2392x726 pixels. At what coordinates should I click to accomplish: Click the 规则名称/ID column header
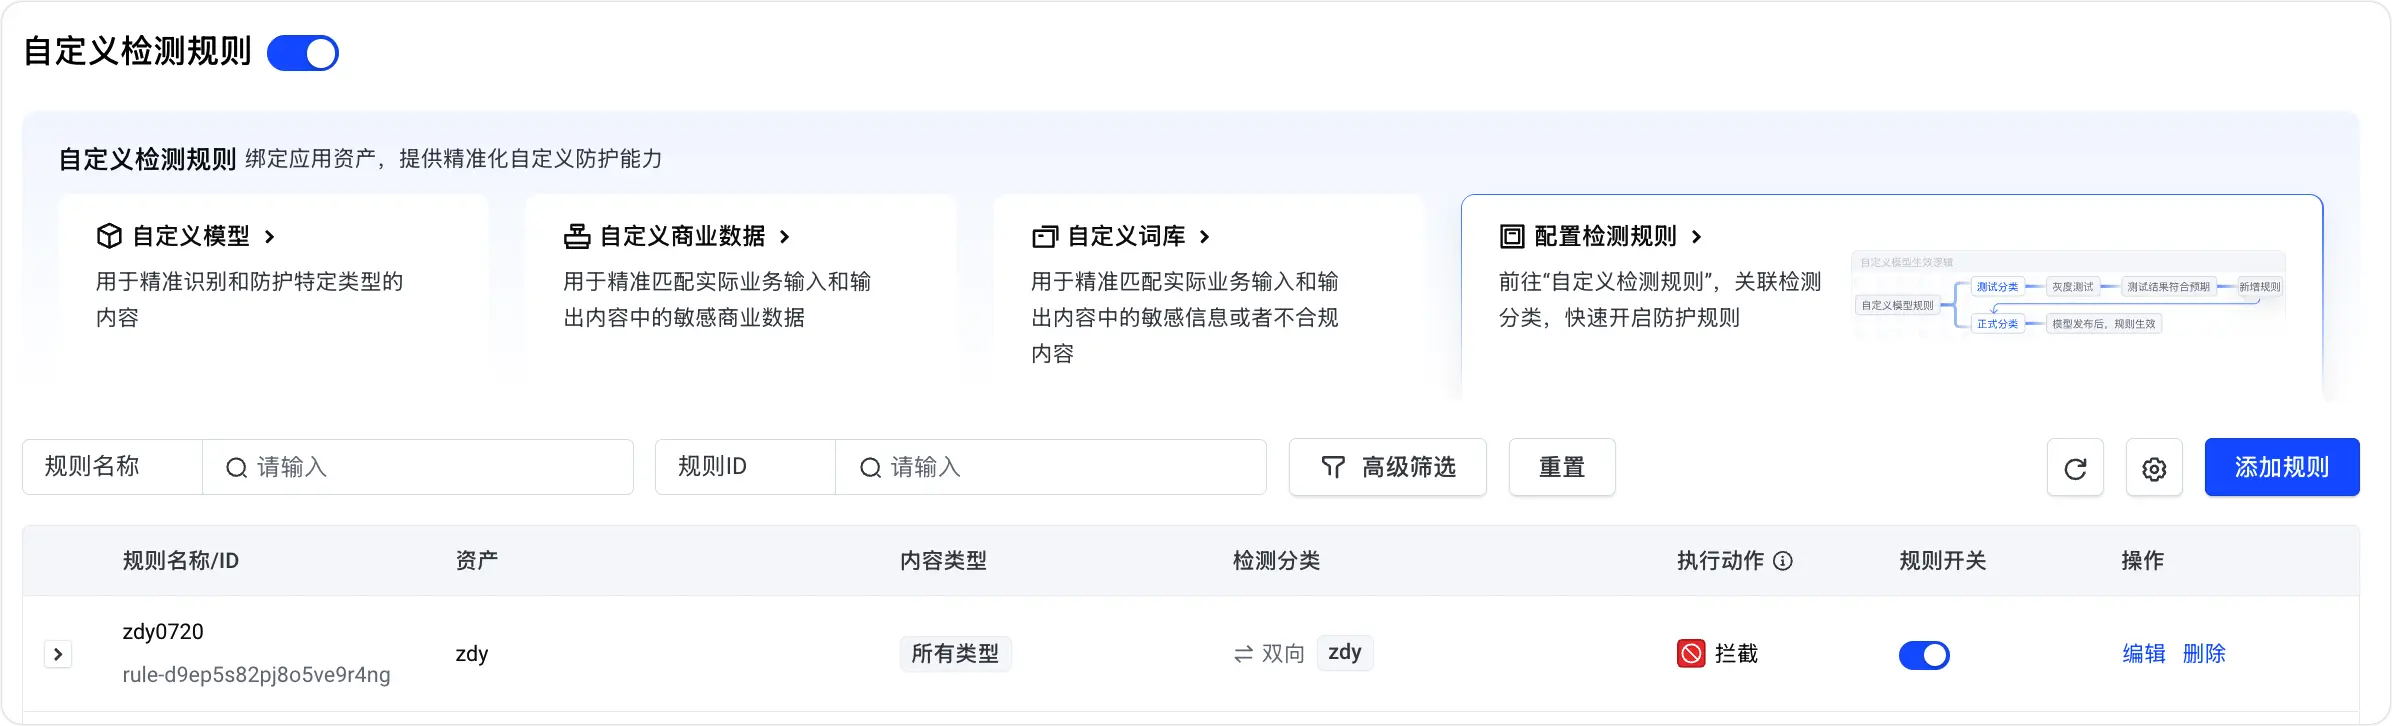point(181,561)
